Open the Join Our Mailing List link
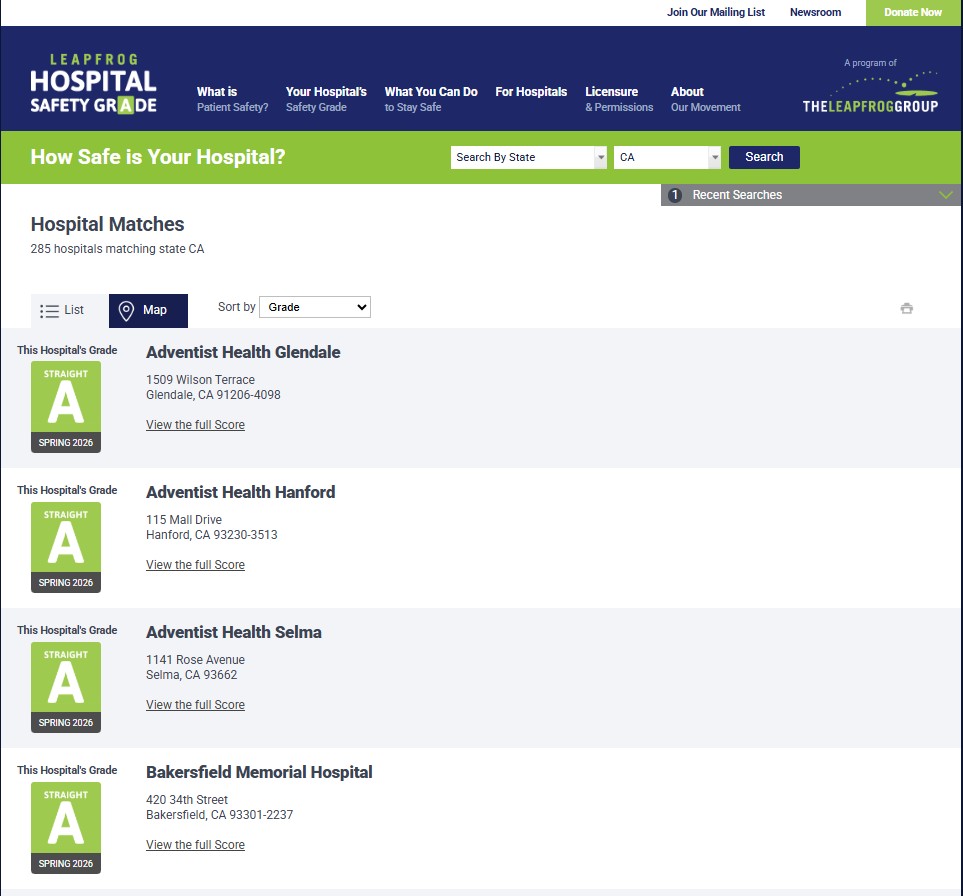Viewport: 963px width, 896px height. tap(716, 12)
